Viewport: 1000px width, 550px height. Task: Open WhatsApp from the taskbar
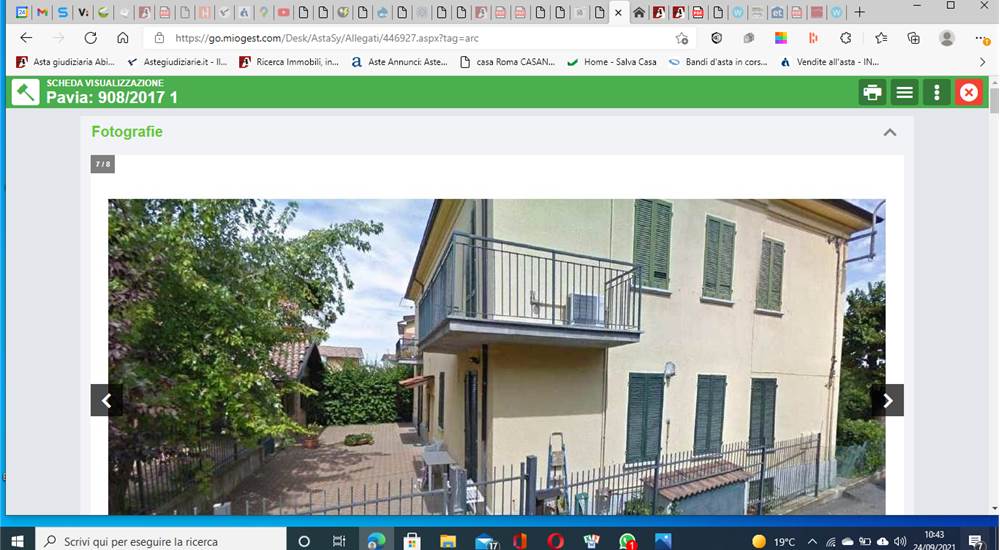click(628, 542)
